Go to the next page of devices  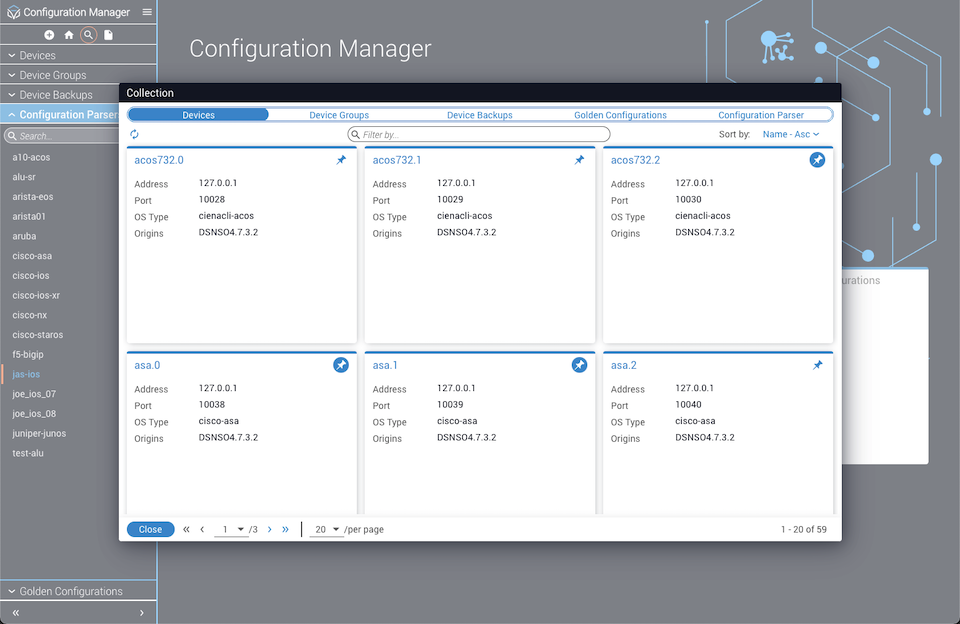tap(270, 529)
